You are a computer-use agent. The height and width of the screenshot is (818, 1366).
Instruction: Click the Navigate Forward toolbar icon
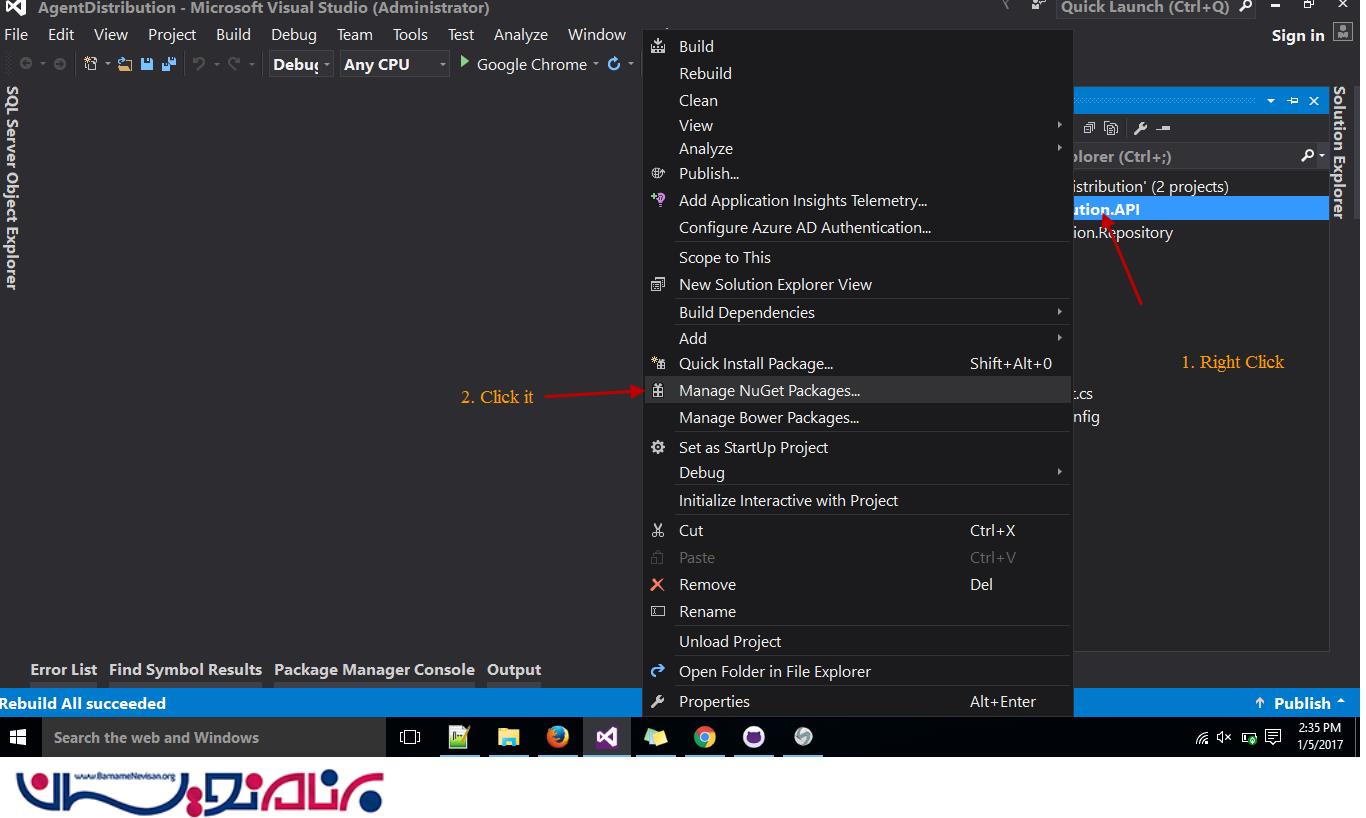click(x=60, y=64)
